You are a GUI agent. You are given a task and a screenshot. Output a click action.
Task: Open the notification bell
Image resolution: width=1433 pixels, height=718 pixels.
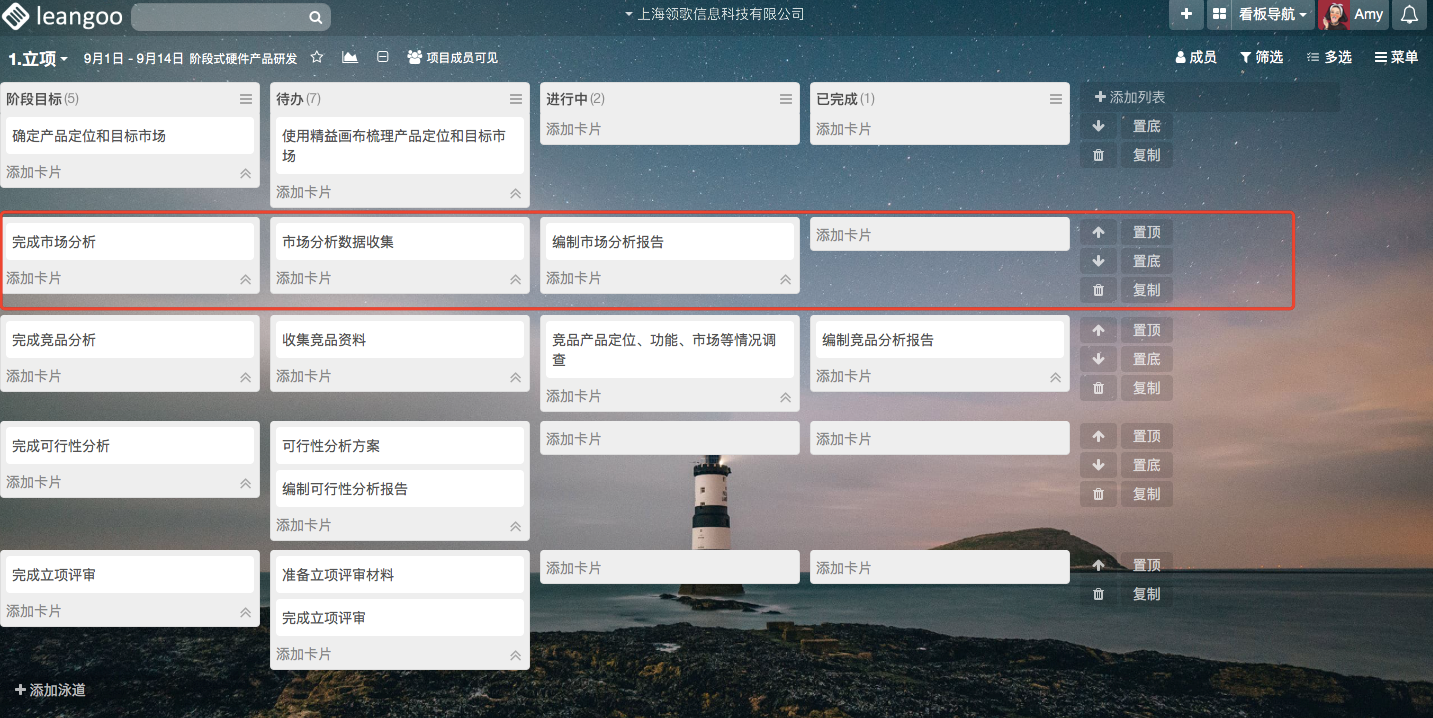1409,14
